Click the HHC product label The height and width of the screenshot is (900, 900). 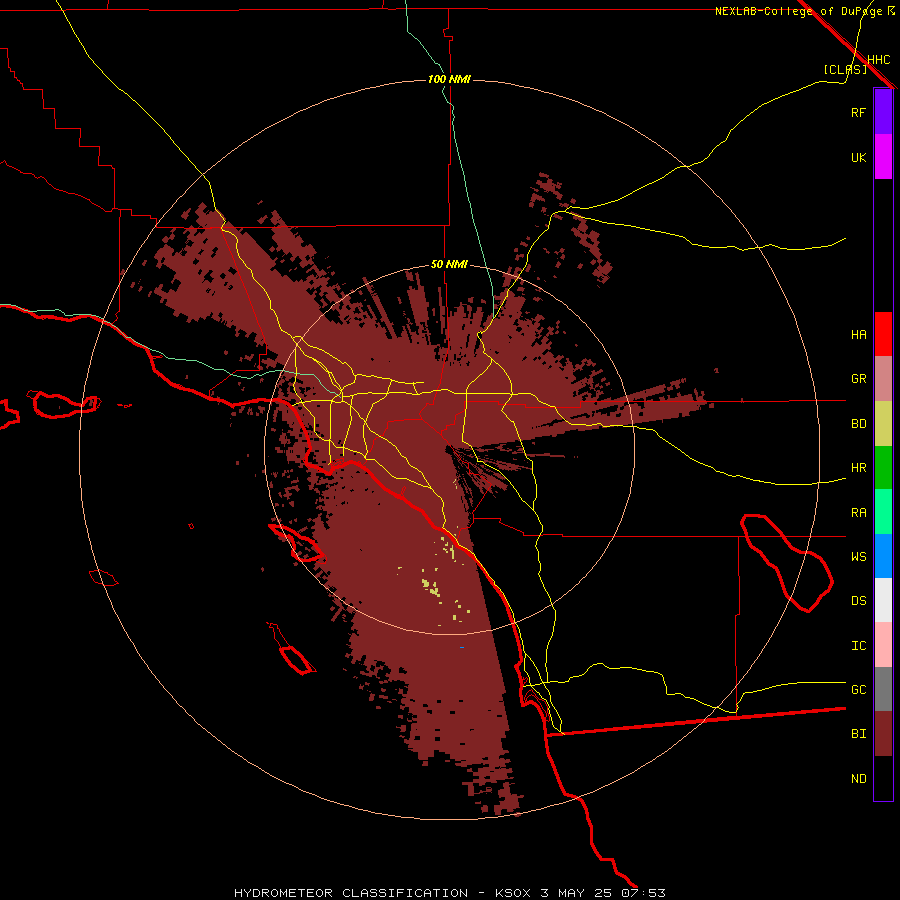878,60
